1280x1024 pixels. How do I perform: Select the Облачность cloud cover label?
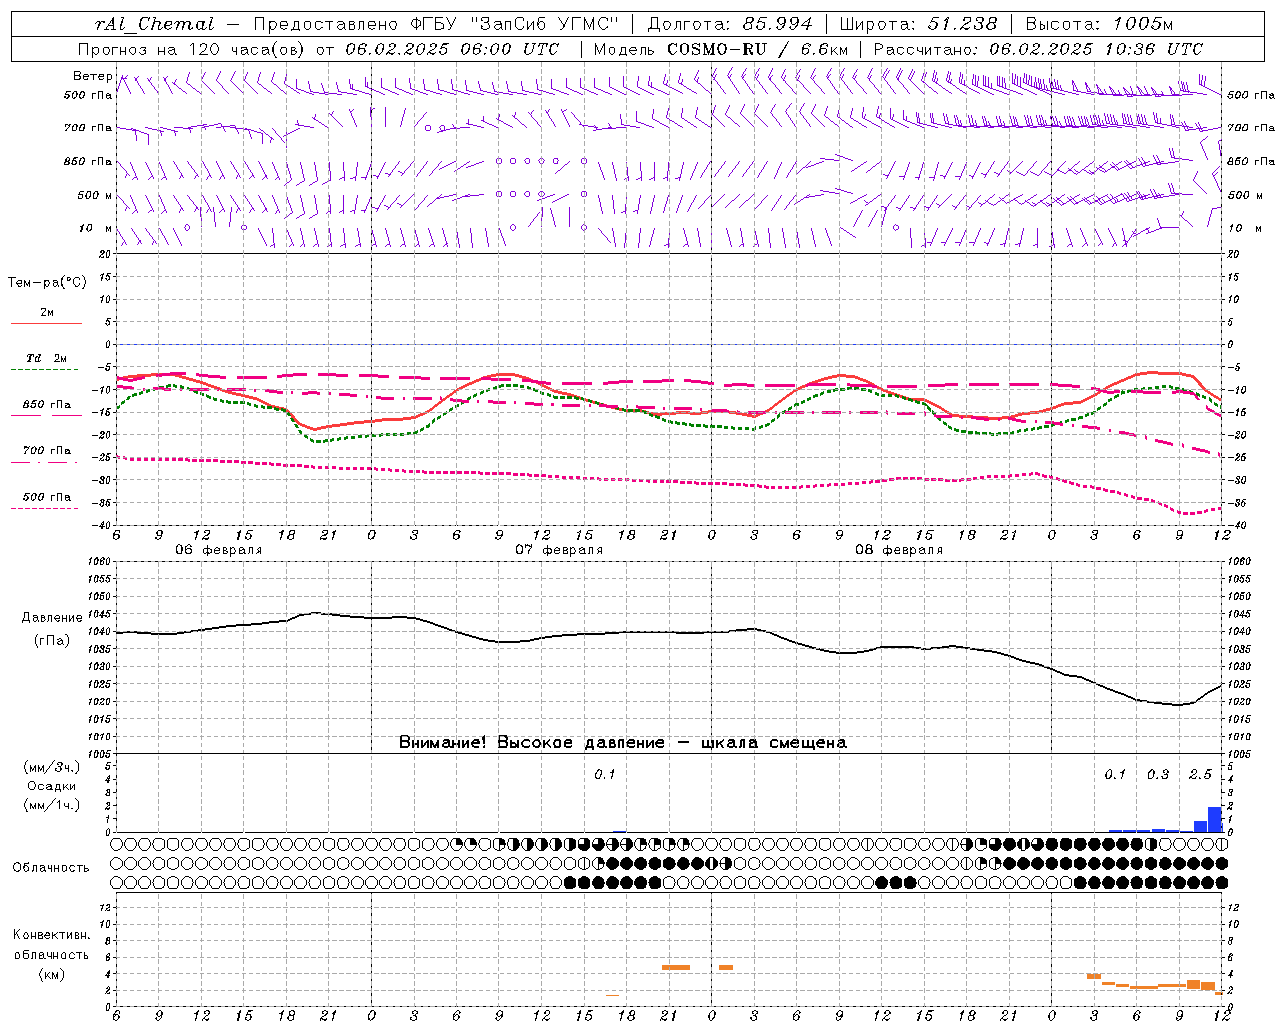(x=51, y=868)
